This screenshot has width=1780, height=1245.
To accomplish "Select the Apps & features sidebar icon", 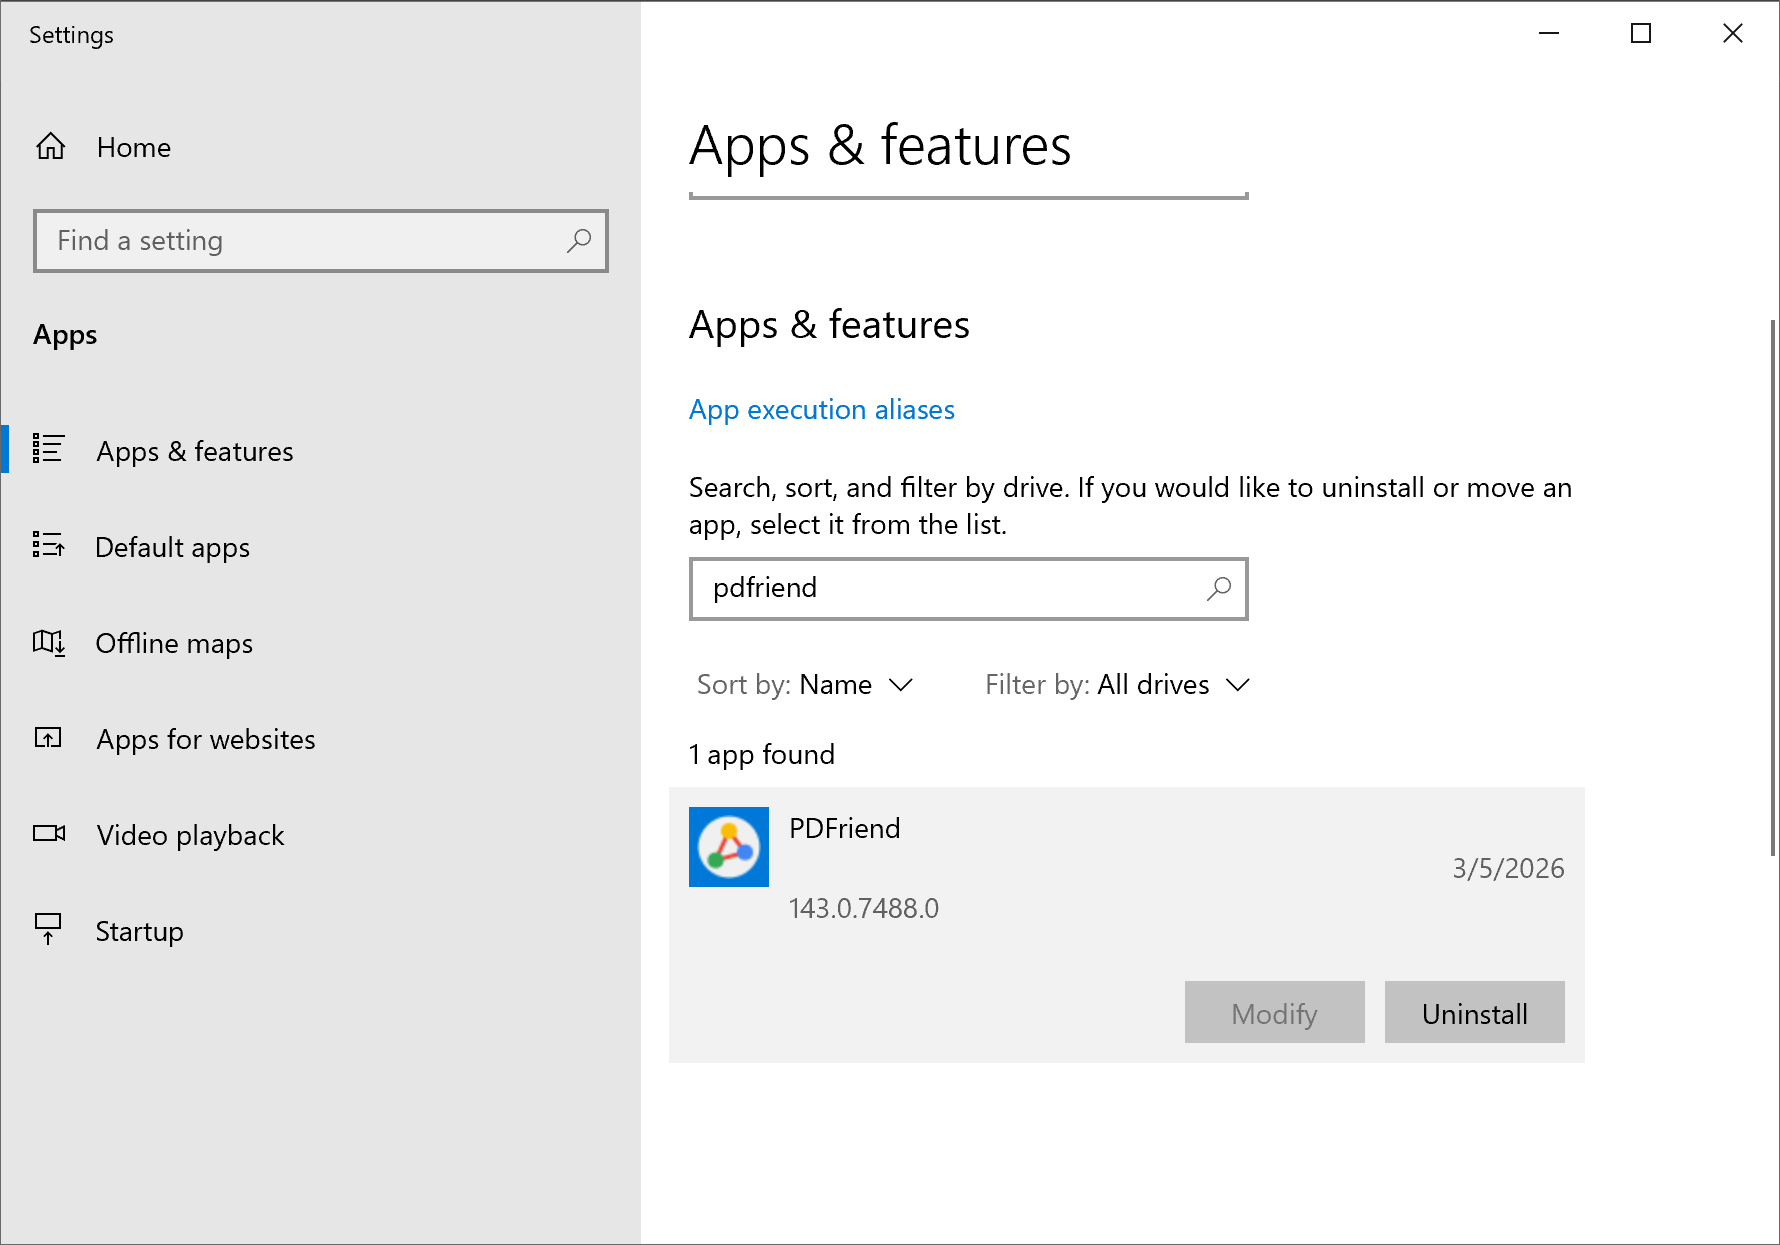I will [x=48, y=450].
